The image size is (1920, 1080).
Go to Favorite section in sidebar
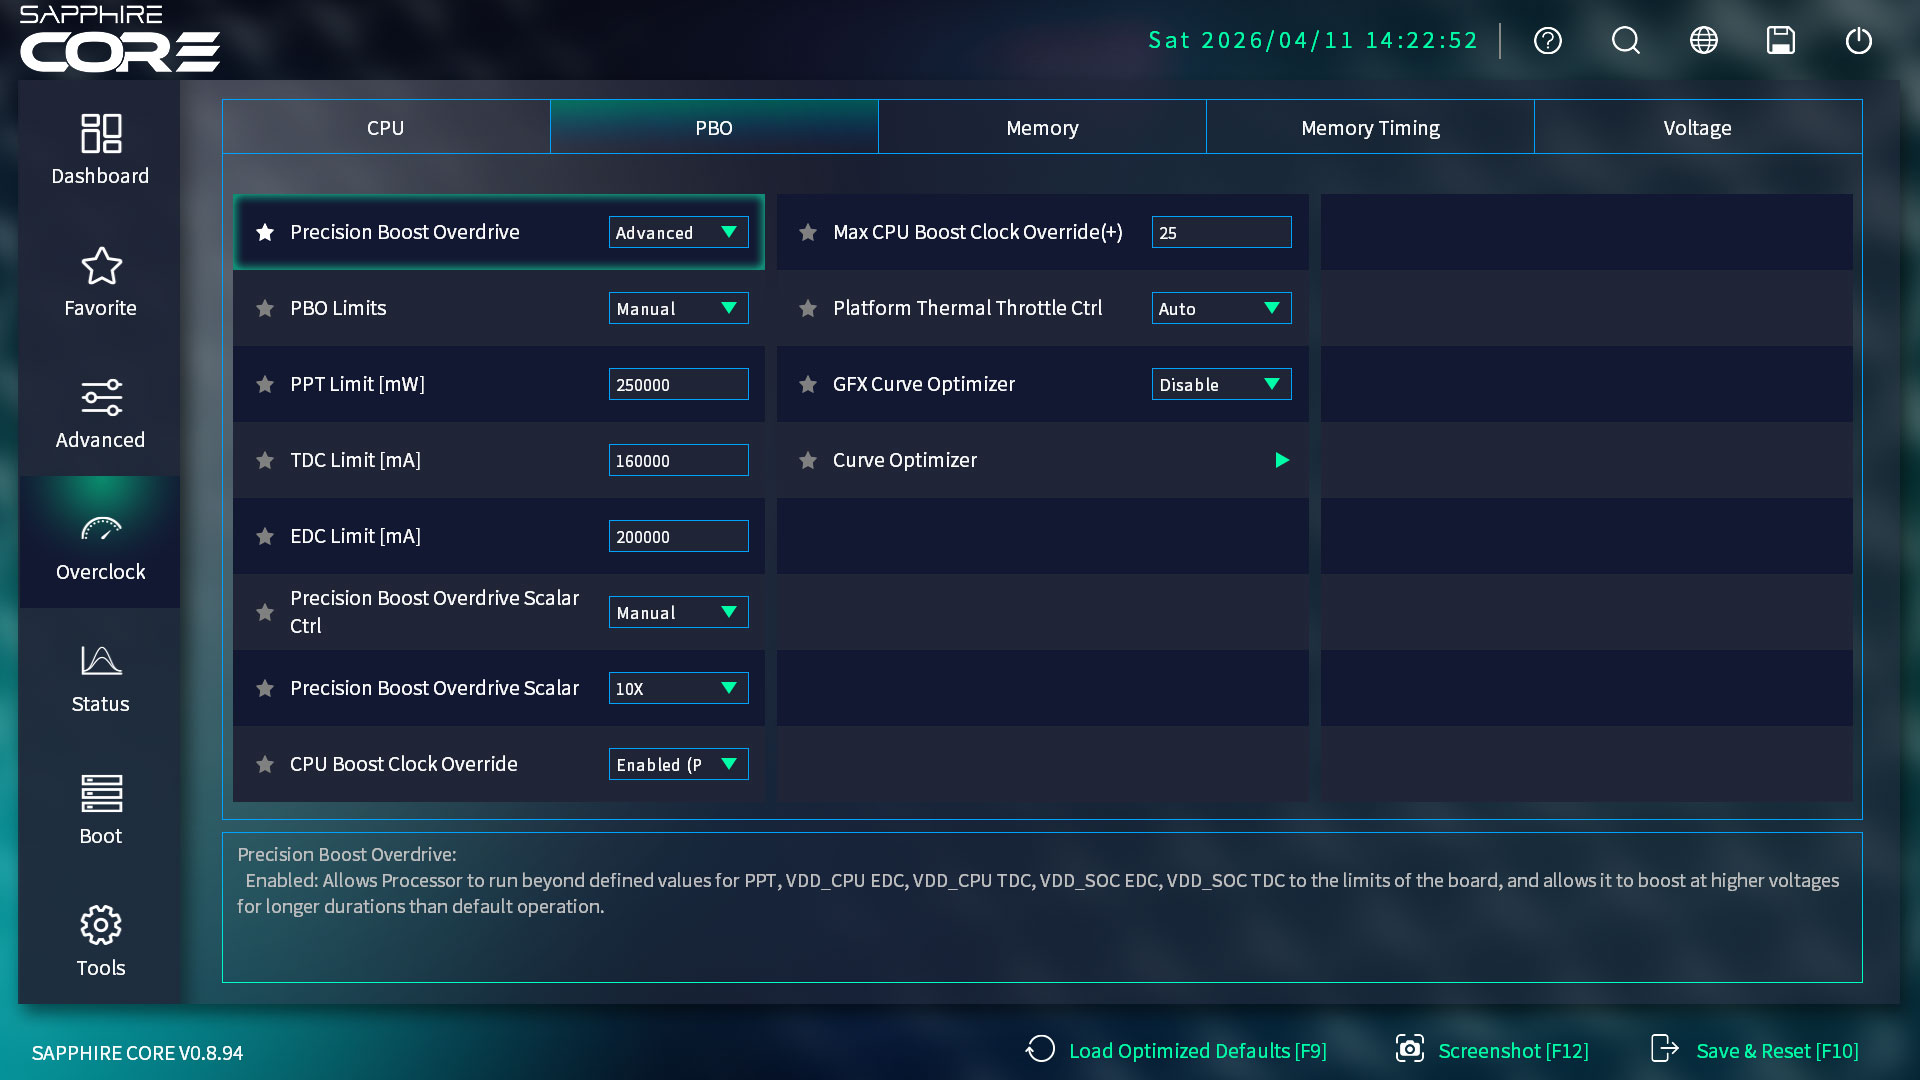(x=100, y=281)
